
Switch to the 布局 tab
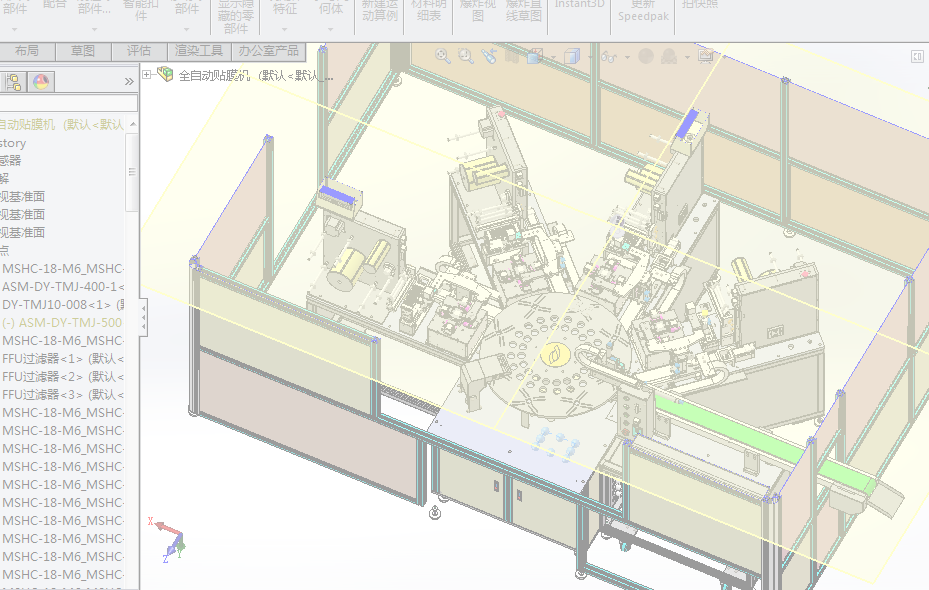[x=27, y=51]
